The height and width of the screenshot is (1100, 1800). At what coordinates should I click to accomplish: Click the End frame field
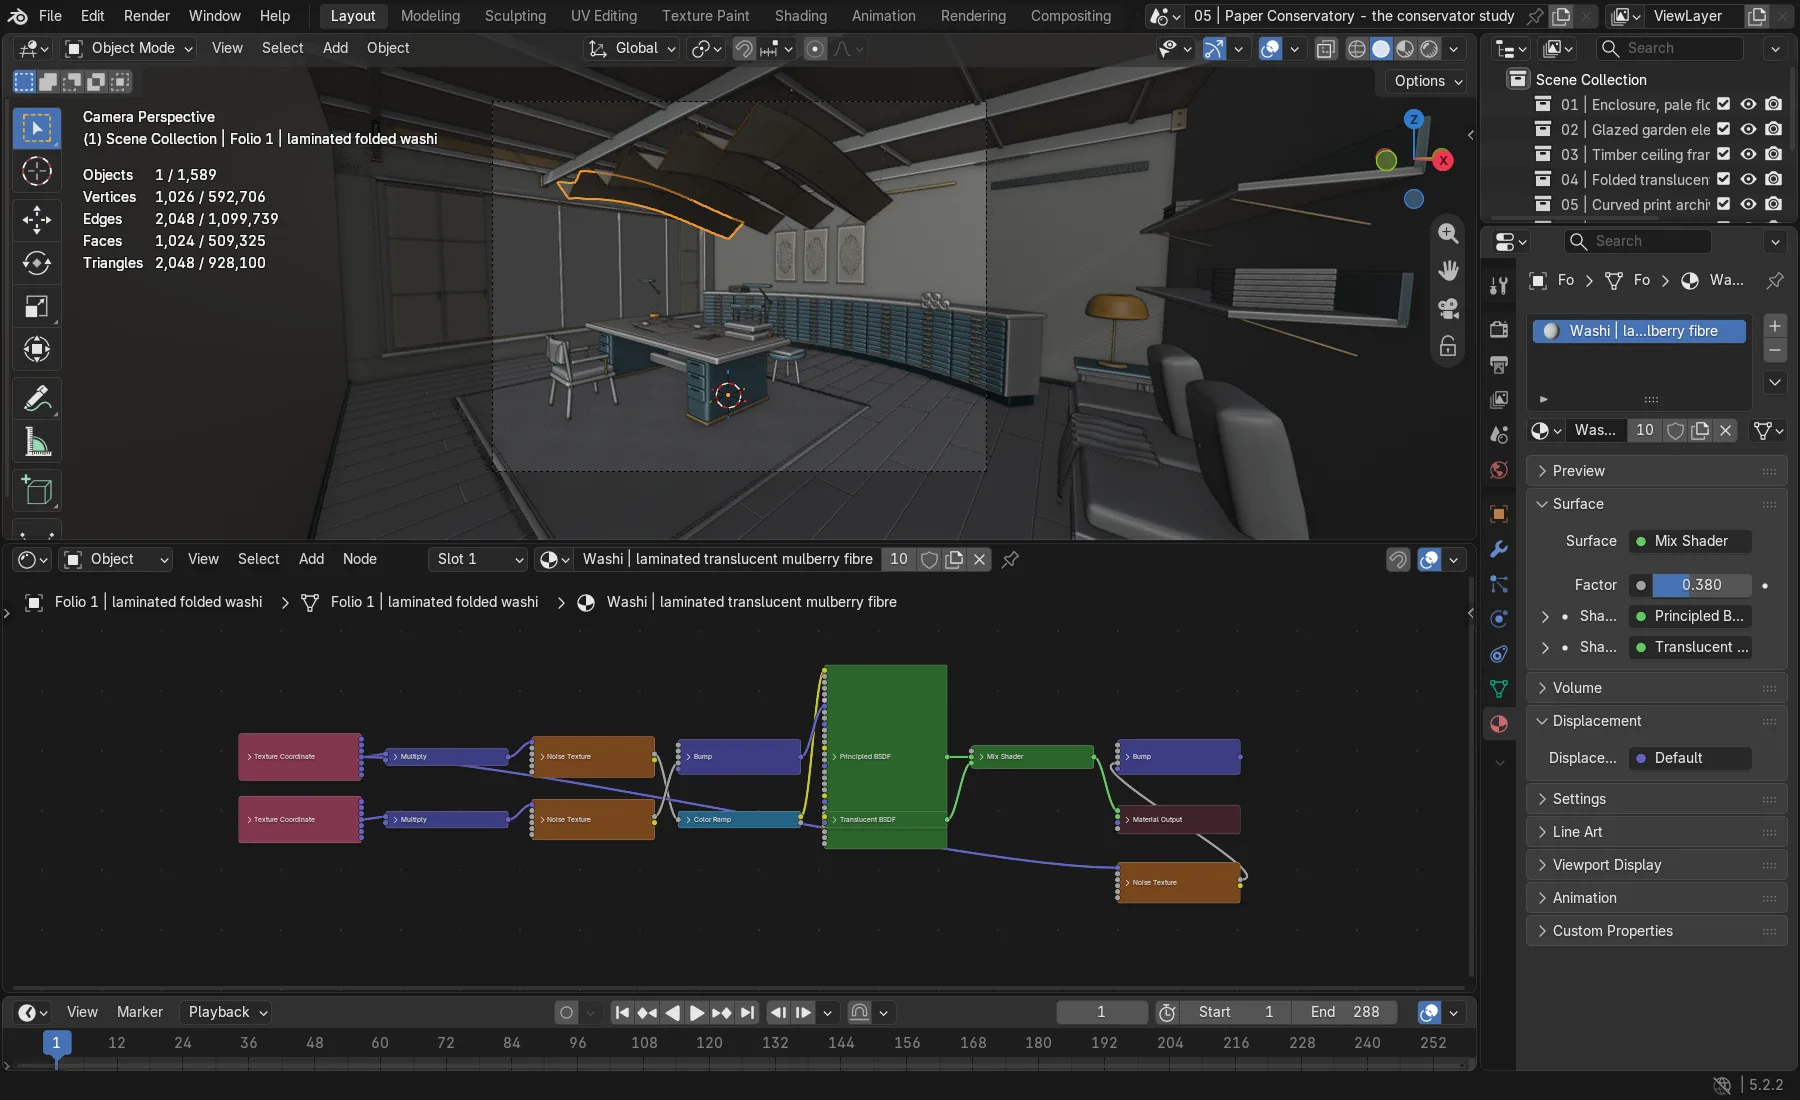(x=1344, y=1013)
